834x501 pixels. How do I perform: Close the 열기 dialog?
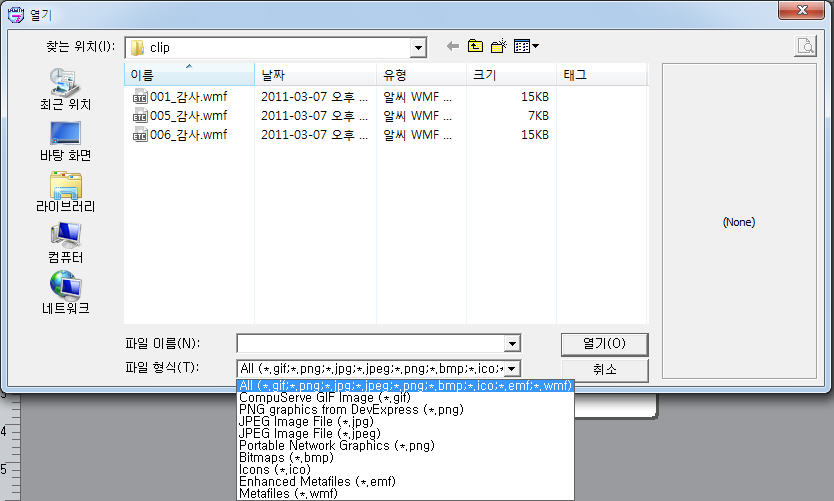[x=802, y=10]
